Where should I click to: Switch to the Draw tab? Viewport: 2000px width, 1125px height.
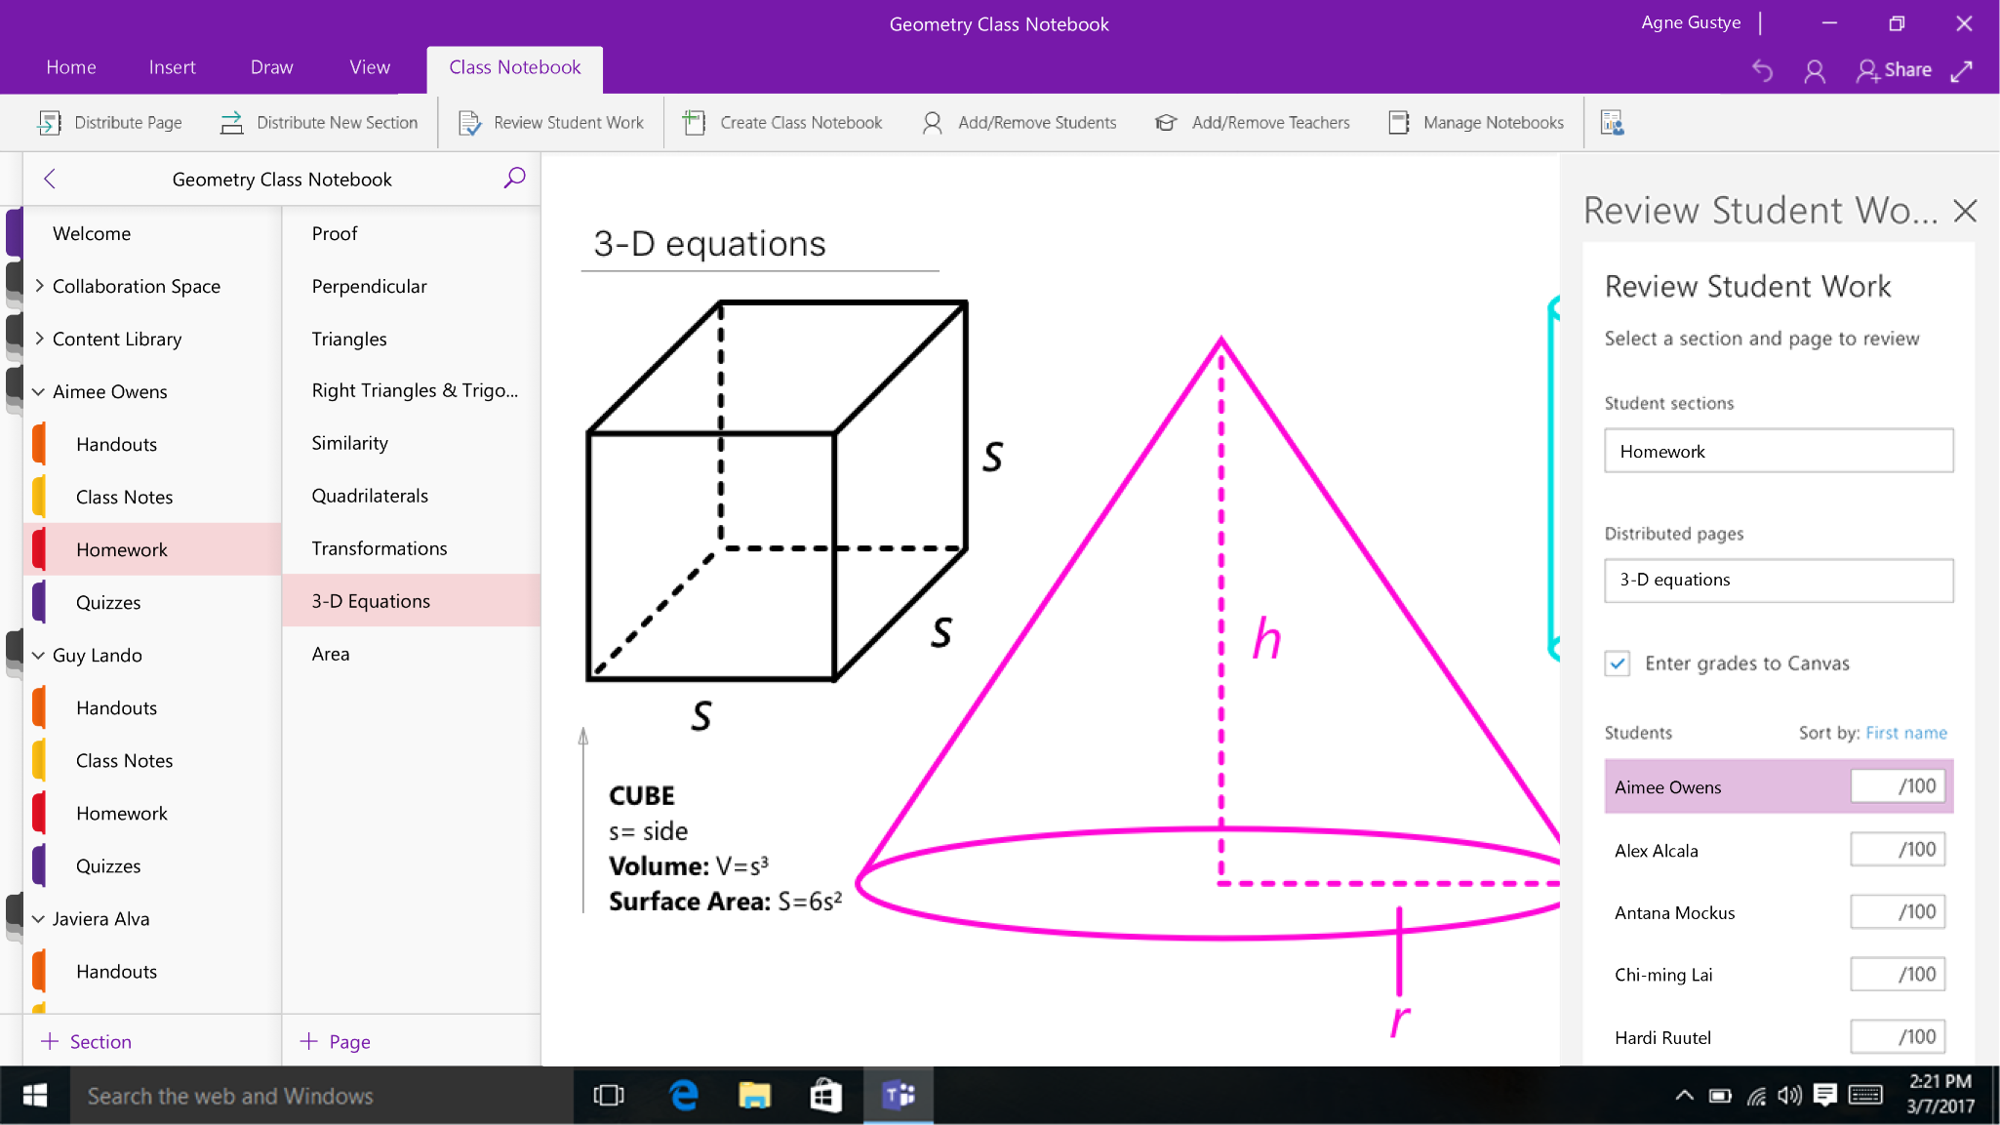tap(271, 67)
